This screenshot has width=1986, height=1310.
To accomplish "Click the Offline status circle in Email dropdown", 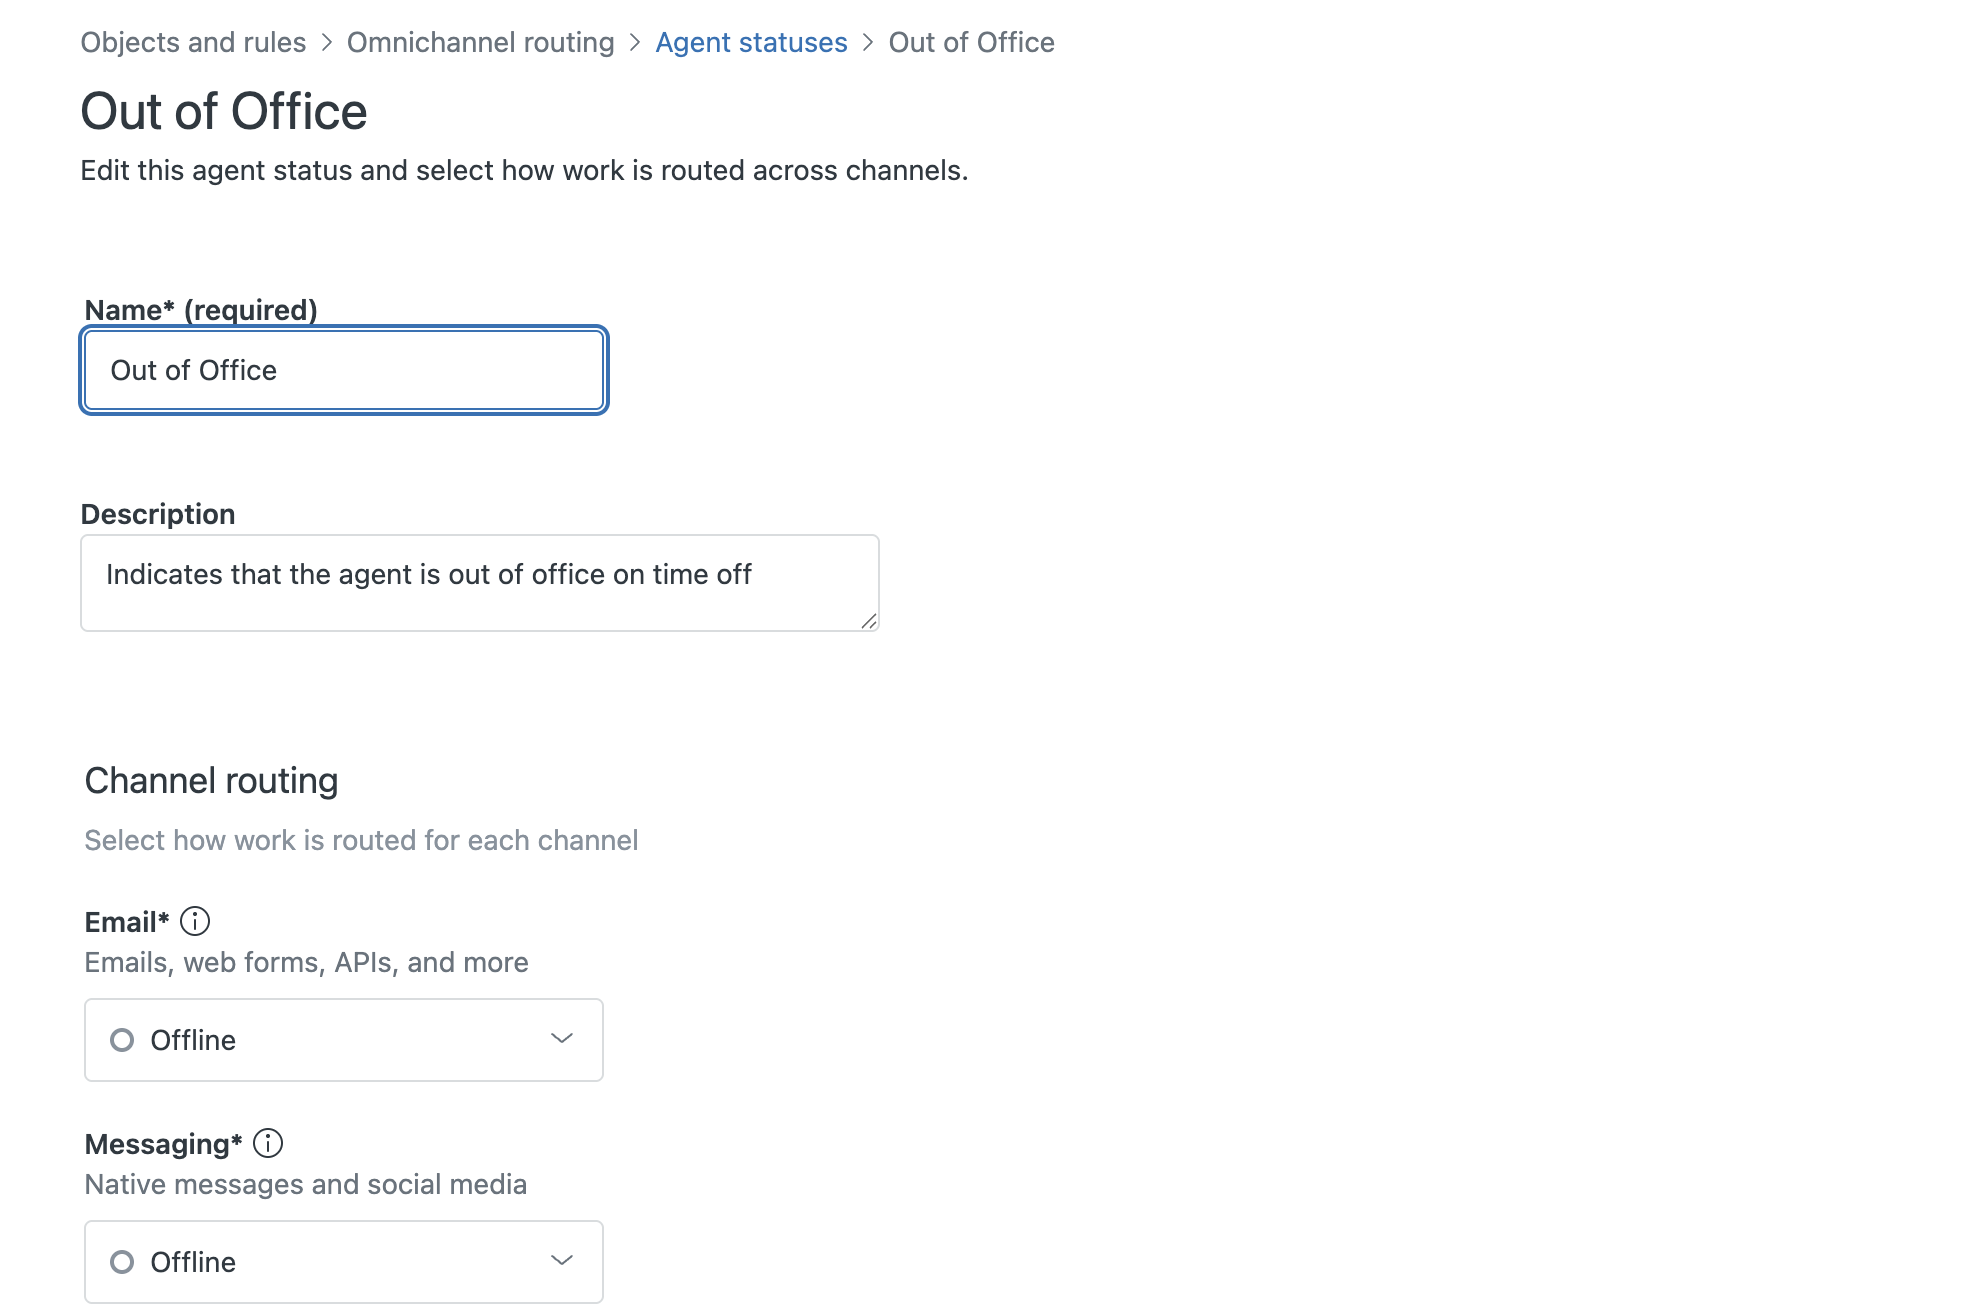I will coord(122,1040).
